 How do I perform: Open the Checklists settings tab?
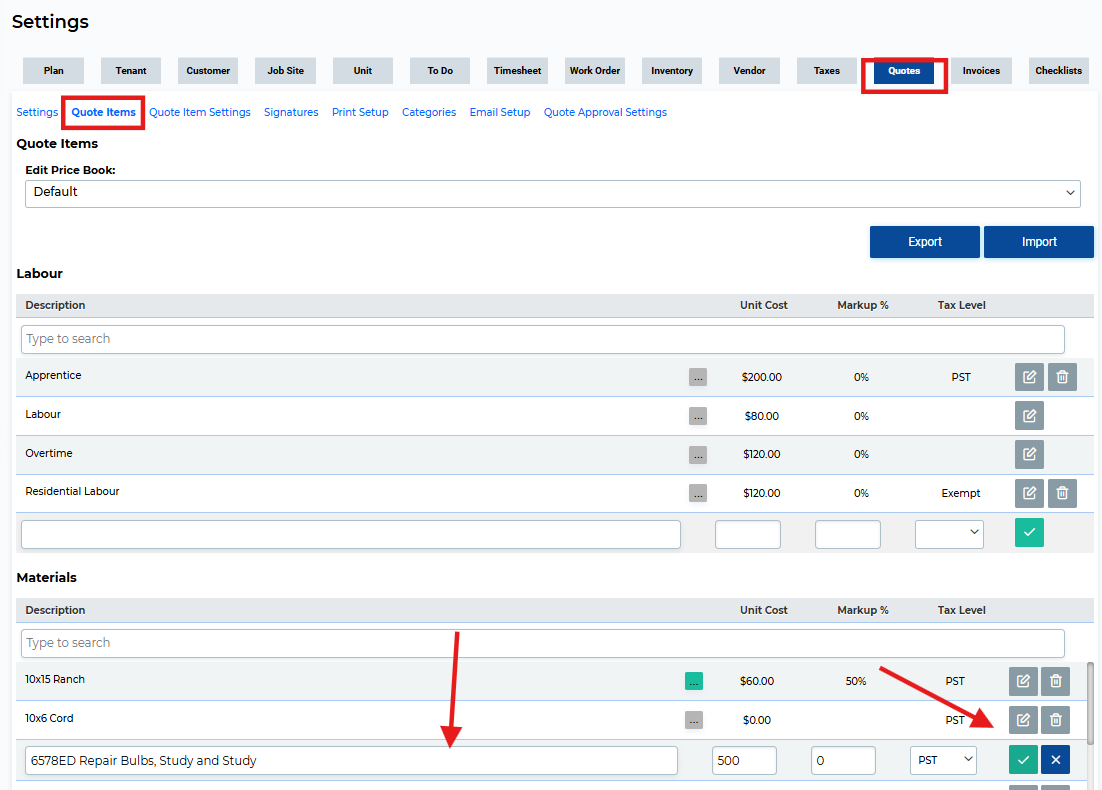click(x=1058, y=71)
